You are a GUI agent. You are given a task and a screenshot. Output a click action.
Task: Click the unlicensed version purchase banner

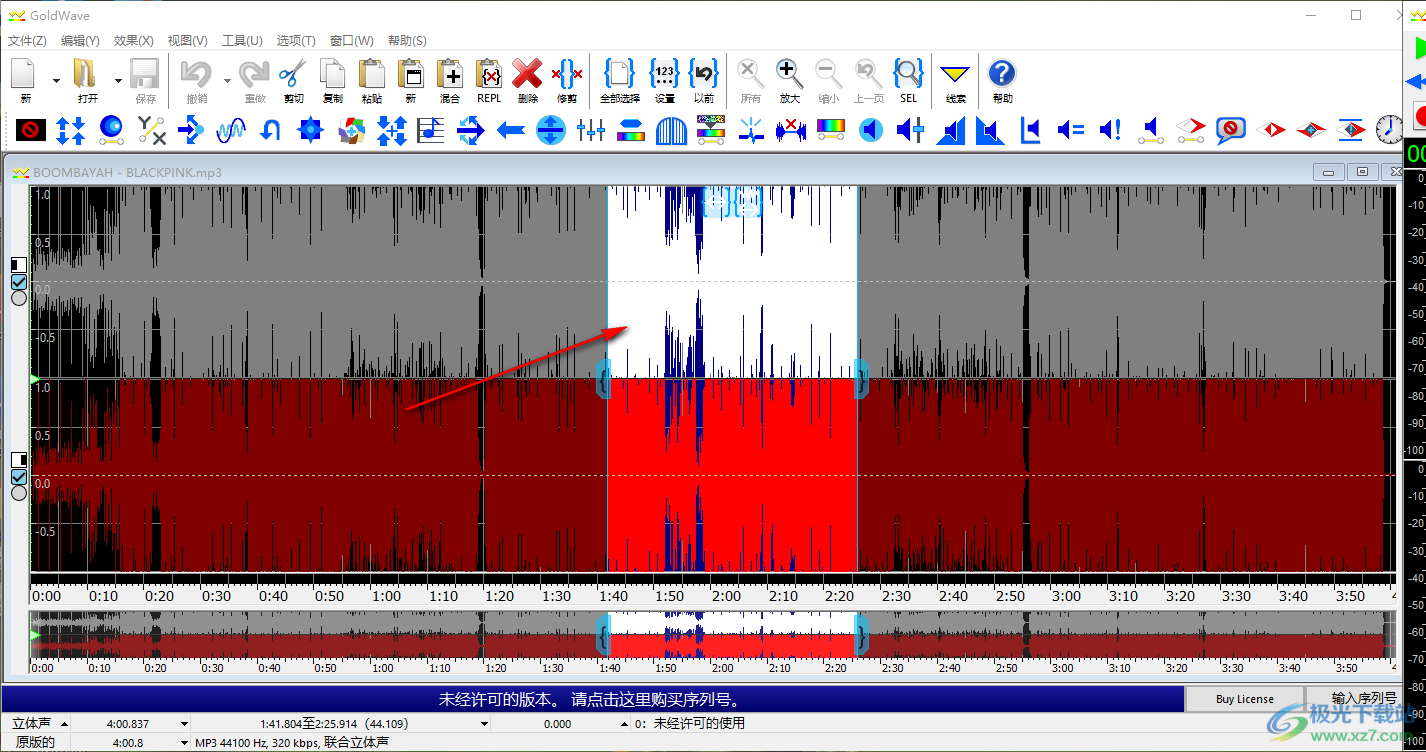pos(593,699)
